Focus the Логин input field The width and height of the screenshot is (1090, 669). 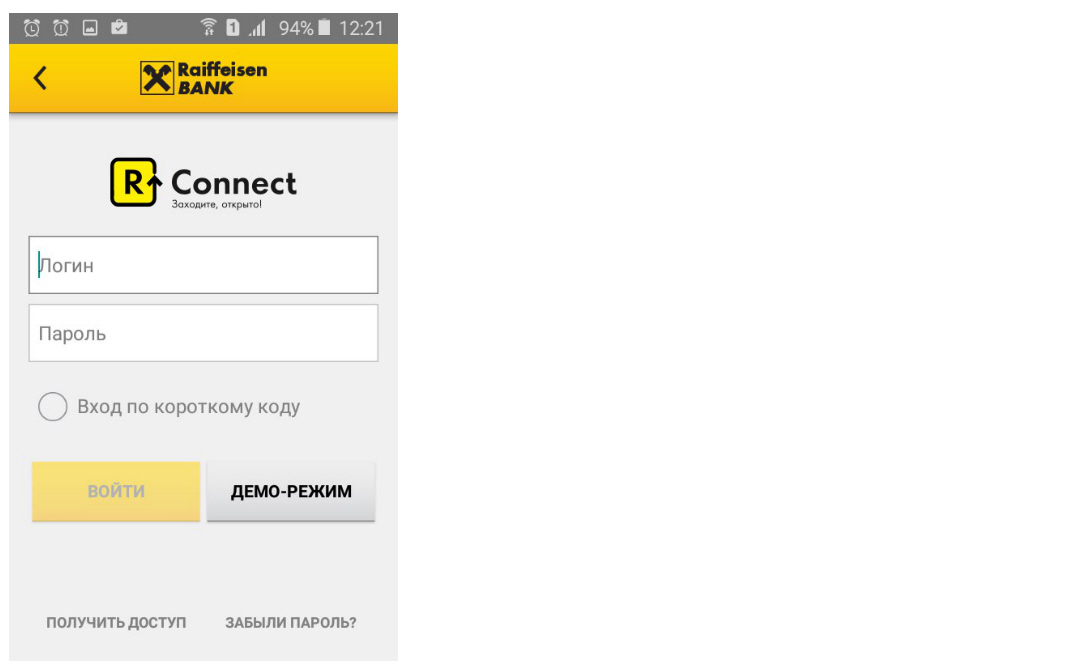pyautogui.click(x=203, y=265)
